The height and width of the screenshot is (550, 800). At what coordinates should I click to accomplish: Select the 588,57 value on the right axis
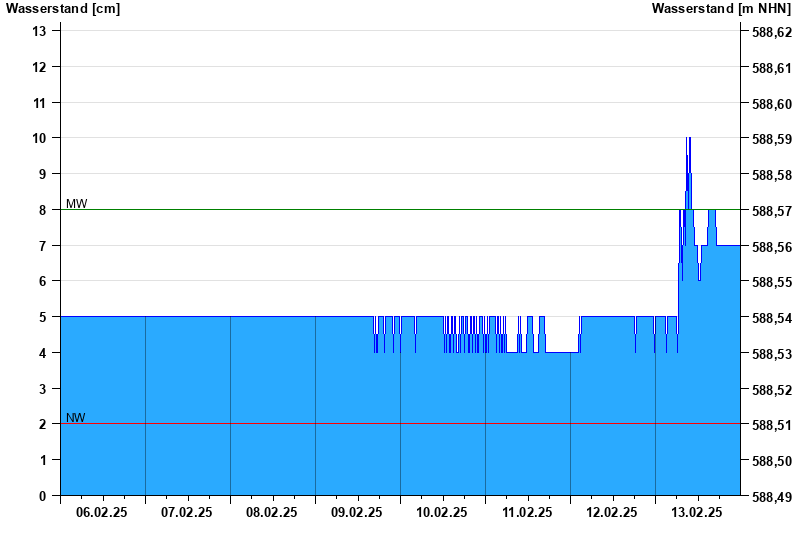click(771, 211)
